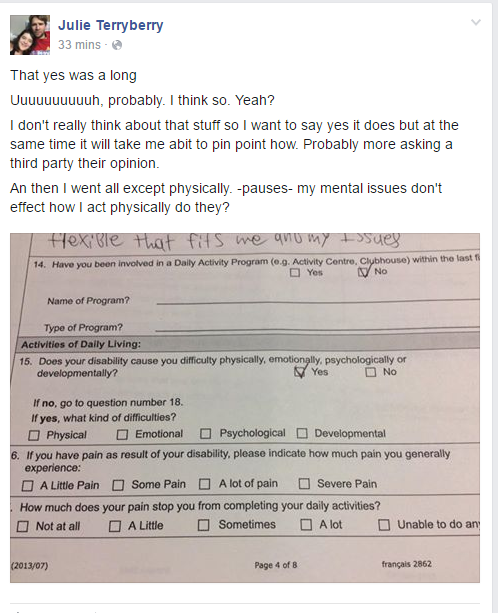Tick the Physical difficulties checkbox
Image resolution: width=498 pixels, height=613 pixels.
(34, 435)
